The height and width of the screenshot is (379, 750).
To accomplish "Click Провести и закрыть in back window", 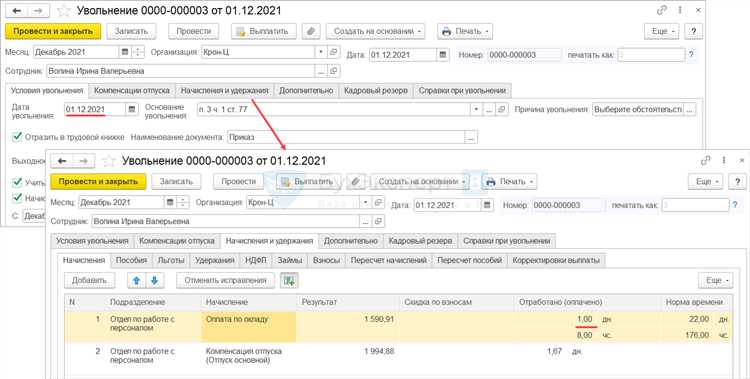I will pyautogui.click(x=53, y=31).
